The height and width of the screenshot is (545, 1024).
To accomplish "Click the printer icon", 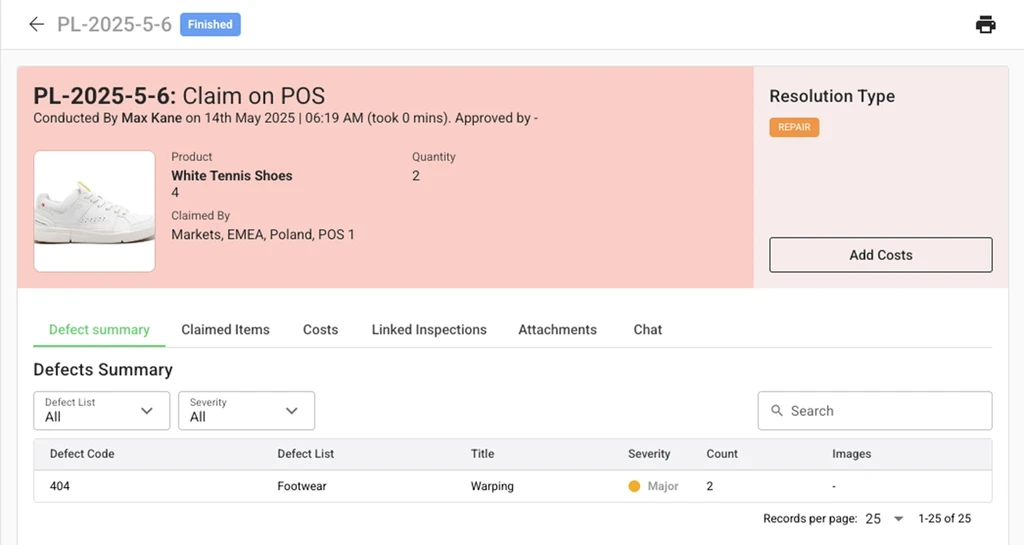I will pos(985,25).
